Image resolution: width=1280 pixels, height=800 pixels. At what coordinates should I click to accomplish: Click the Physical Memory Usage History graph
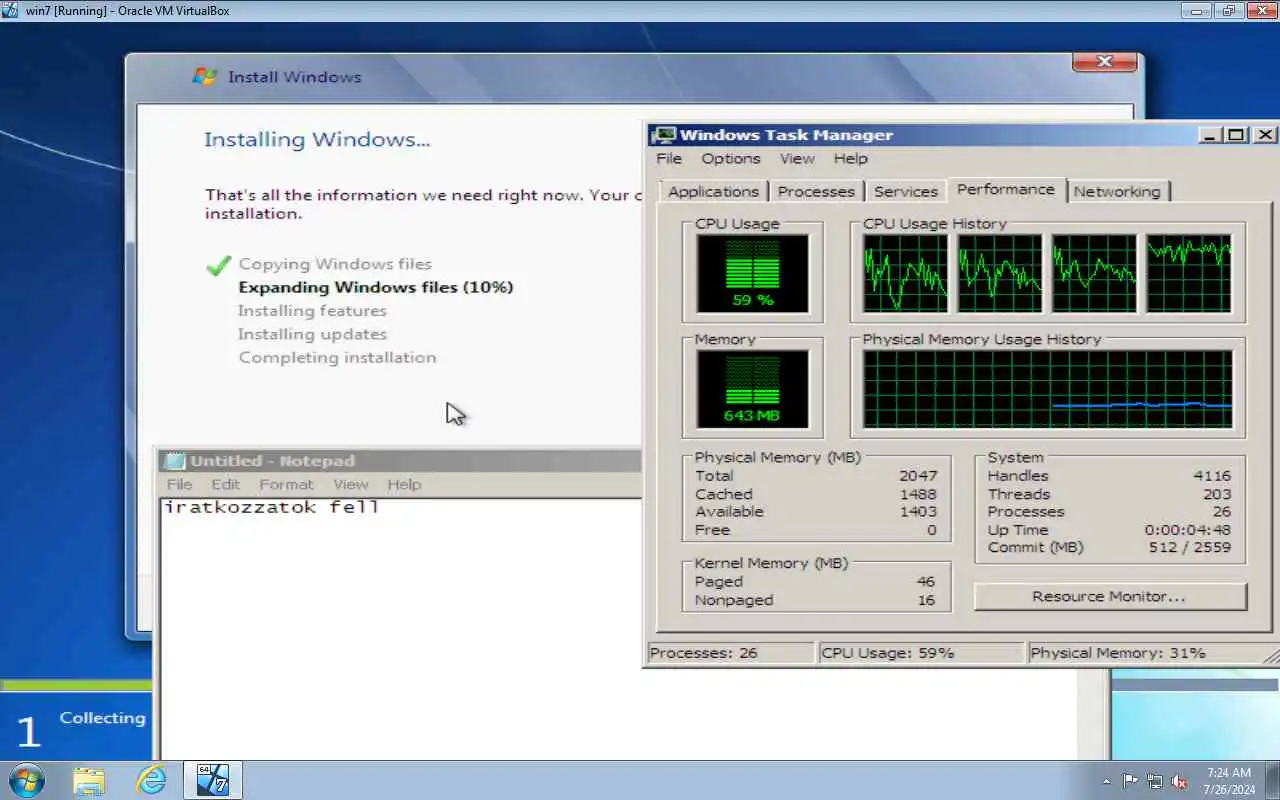point(1048,389)
